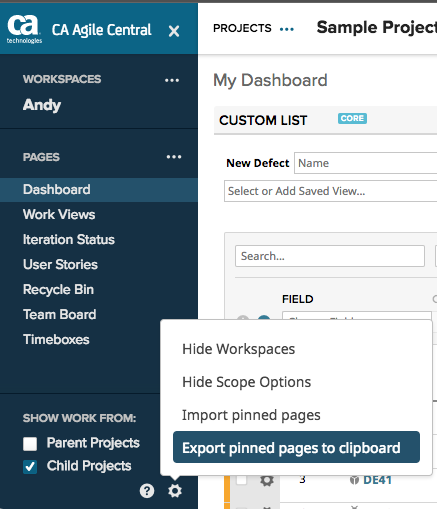The width and height of the screenshot is (437, 509).
Task: Click the New Defect Name field
Action: click(x=365, y=163)
